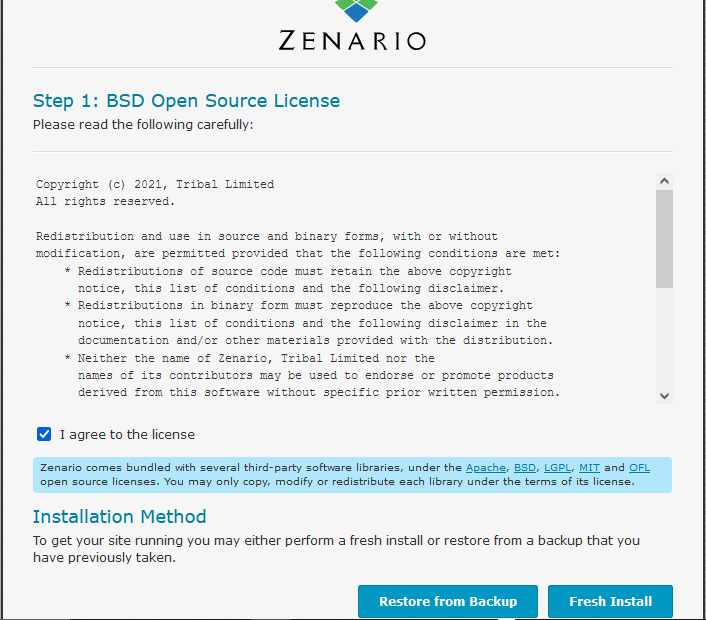Image resolution: width=706 pixels, height=620 pixels.
Task: Click the scrollbar track below the thumb
Action: [x=664, y=340]
